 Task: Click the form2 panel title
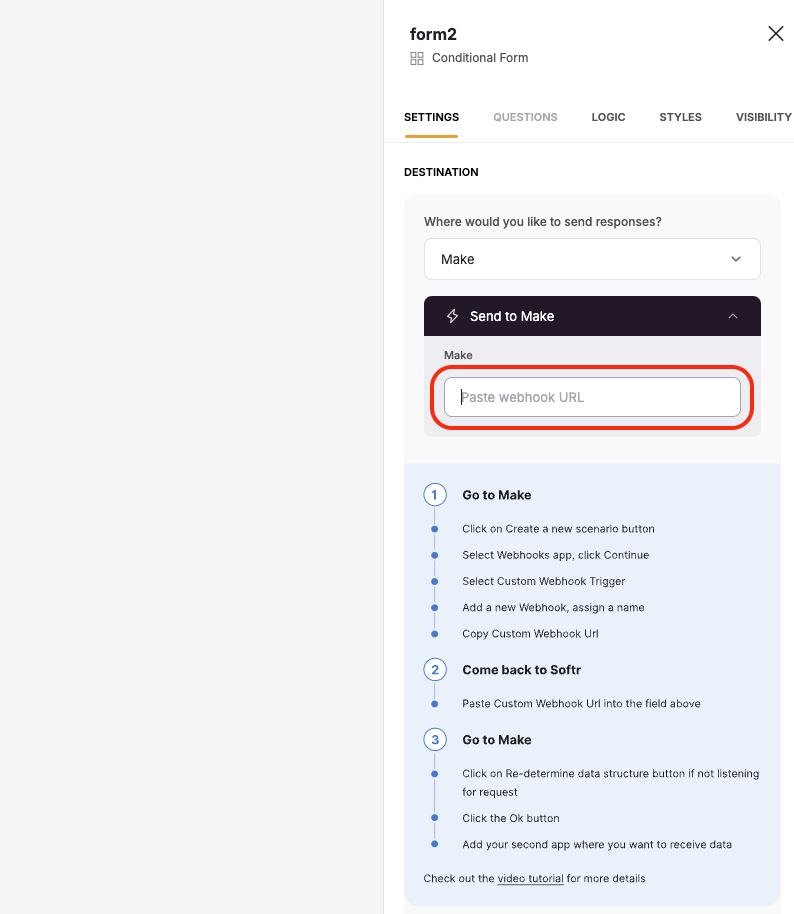point(433,33)
